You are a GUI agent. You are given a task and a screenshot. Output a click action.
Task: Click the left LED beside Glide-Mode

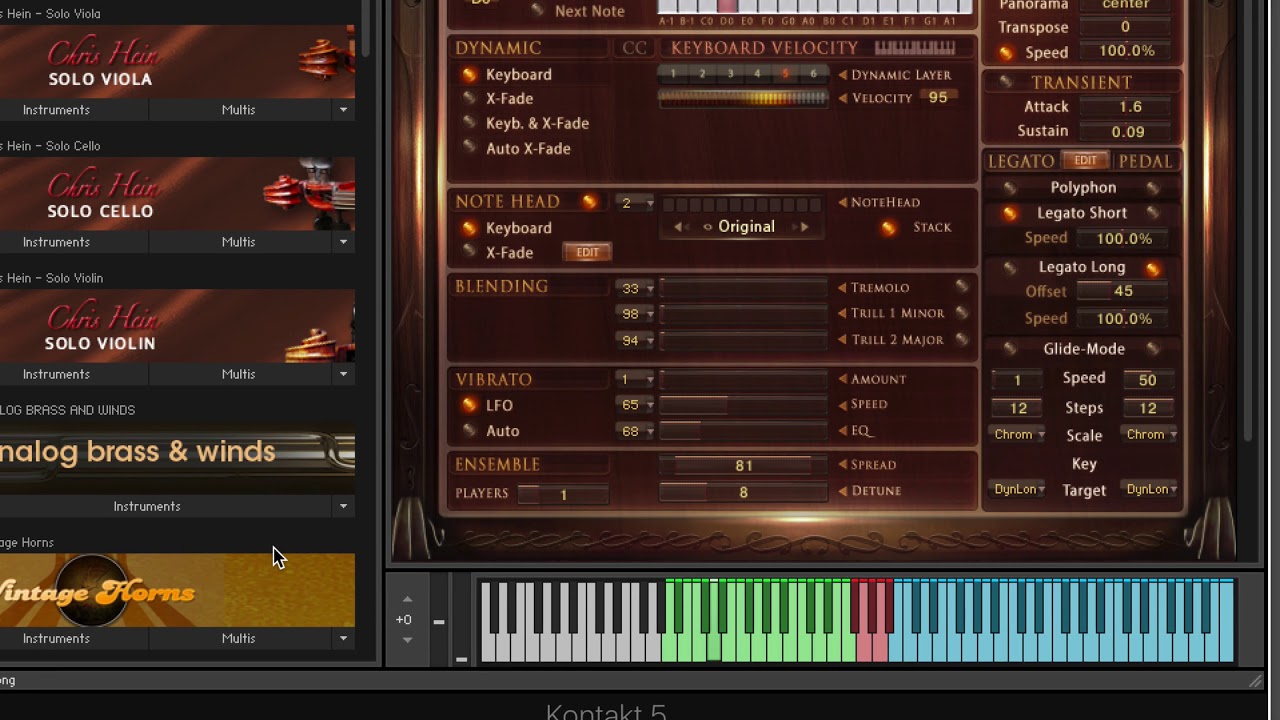pyautogui.click(x=1009, y=349)
